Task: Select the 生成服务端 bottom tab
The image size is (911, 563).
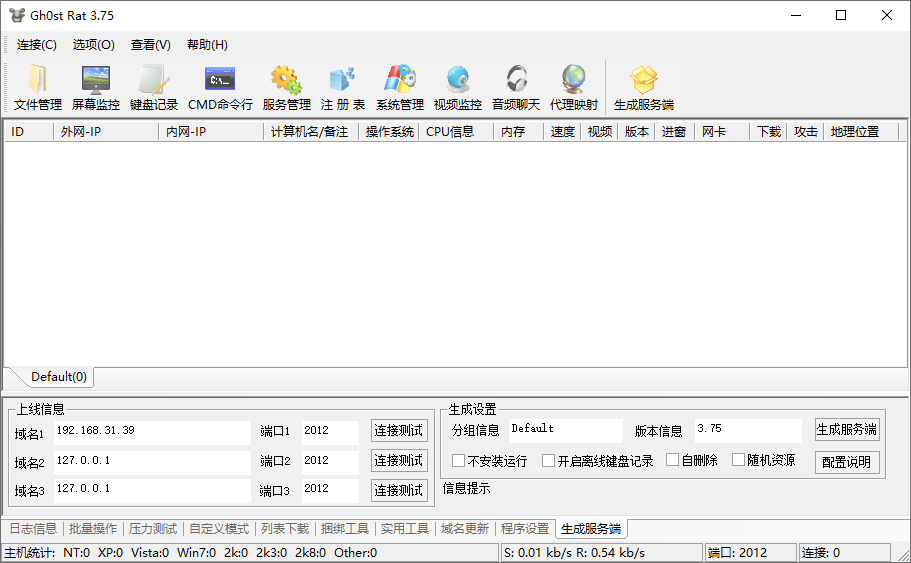Action: click(591, 529)
